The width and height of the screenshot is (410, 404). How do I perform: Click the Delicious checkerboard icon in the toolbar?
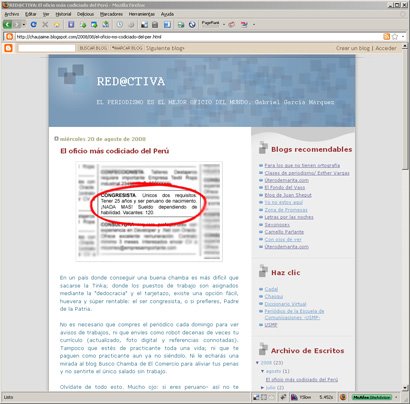click(144, 24)
